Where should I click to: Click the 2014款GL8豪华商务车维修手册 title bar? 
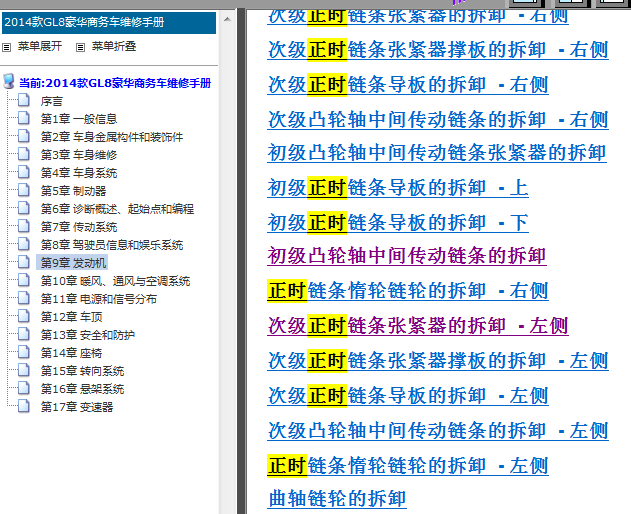pyautogui.click(x=109, y=23)
